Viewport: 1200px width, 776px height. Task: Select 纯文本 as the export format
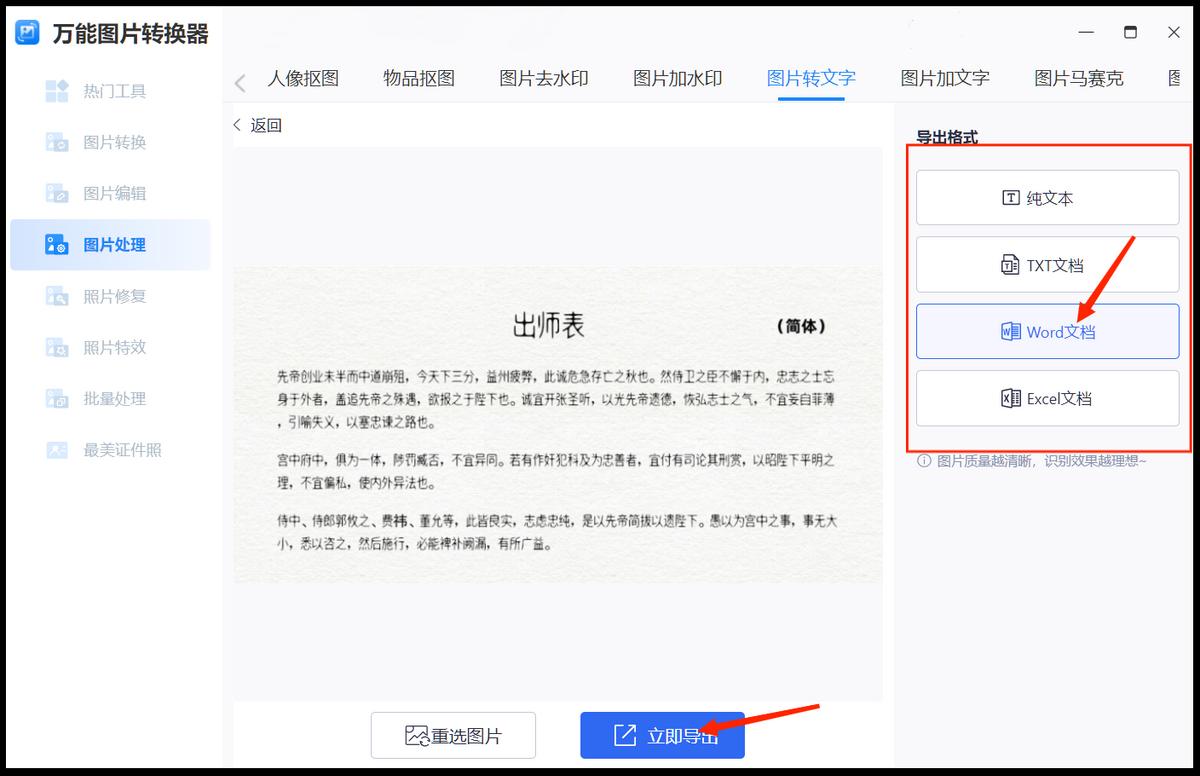pos(1047,197)
